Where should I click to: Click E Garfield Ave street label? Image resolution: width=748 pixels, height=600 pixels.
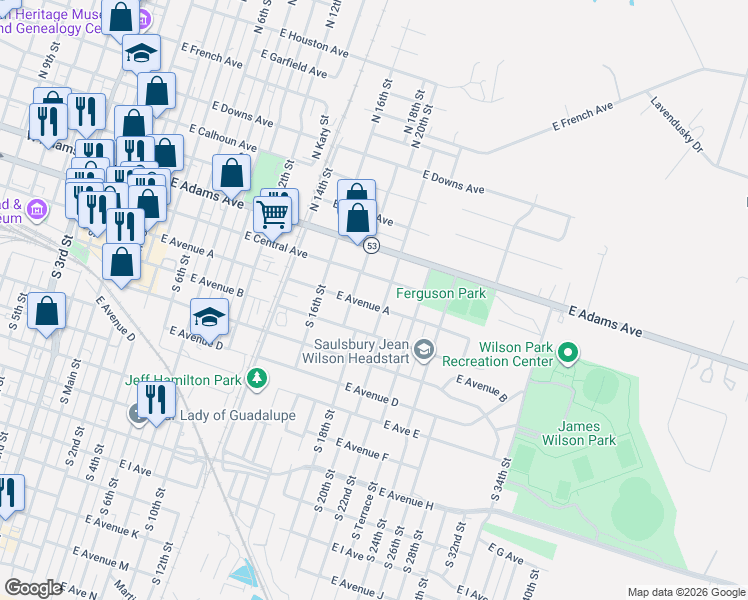pyautogui.click(x=294, y=63)
